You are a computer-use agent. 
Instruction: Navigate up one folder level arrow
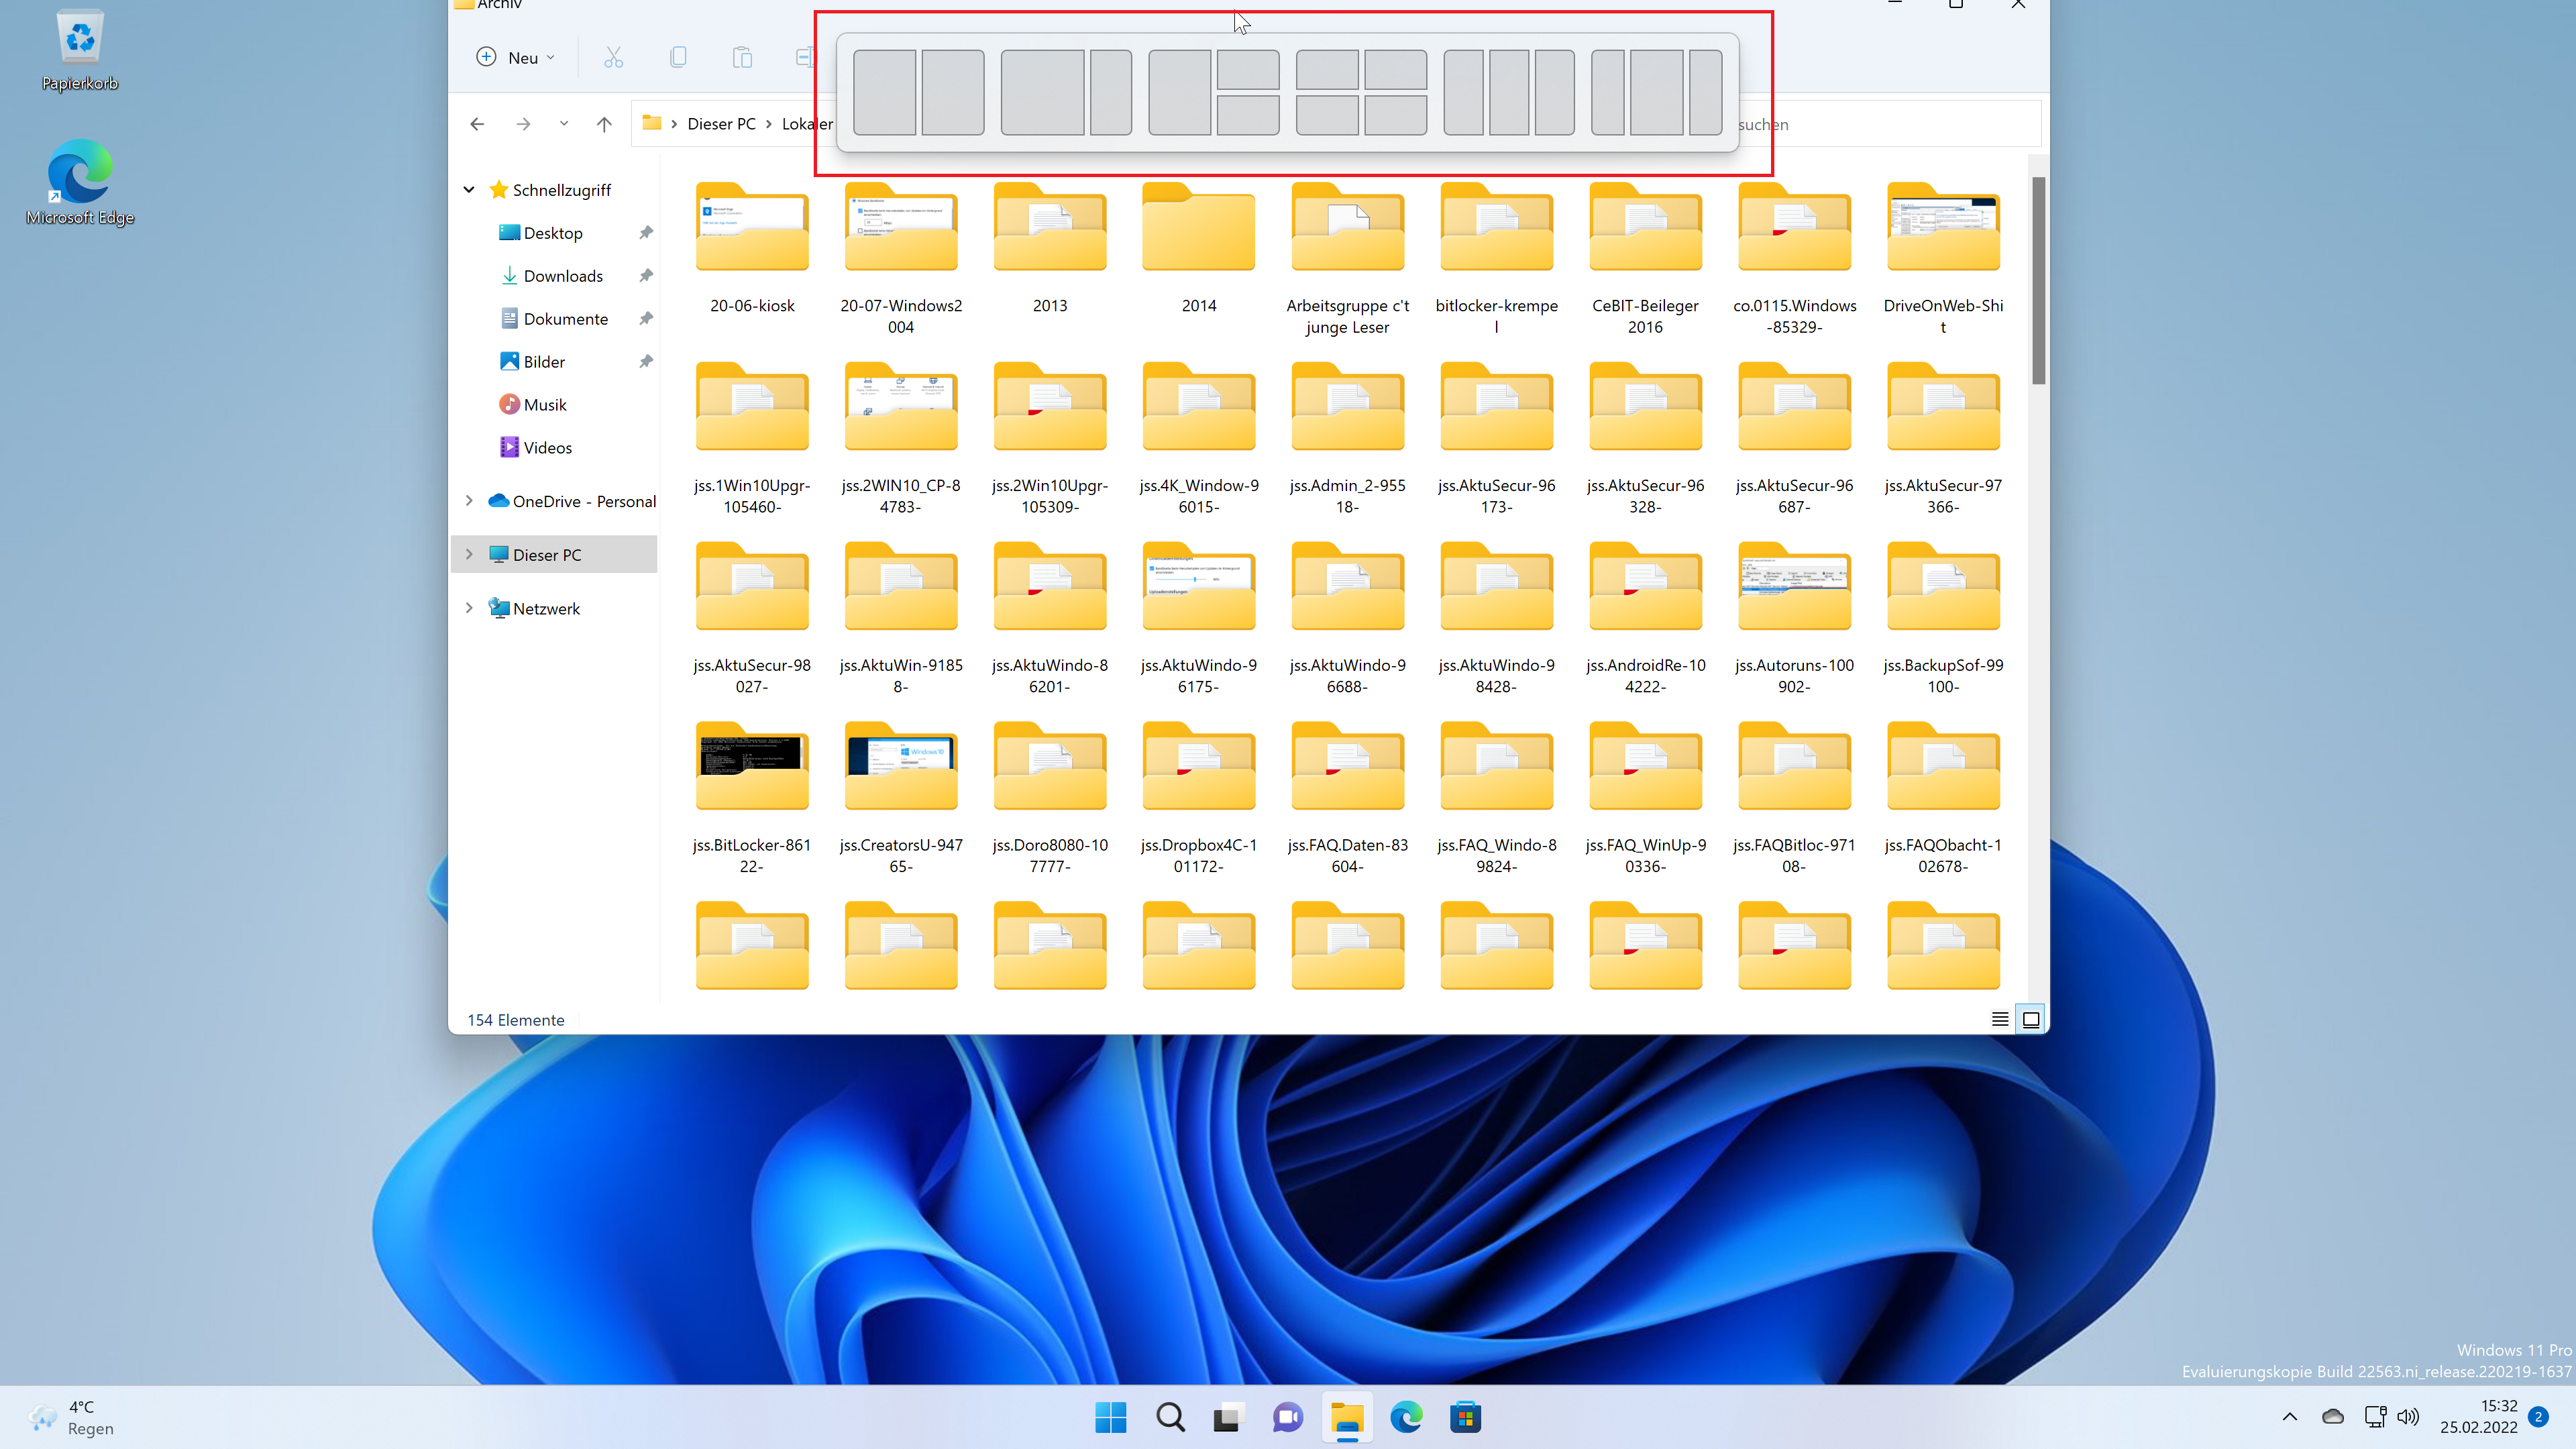604,124
